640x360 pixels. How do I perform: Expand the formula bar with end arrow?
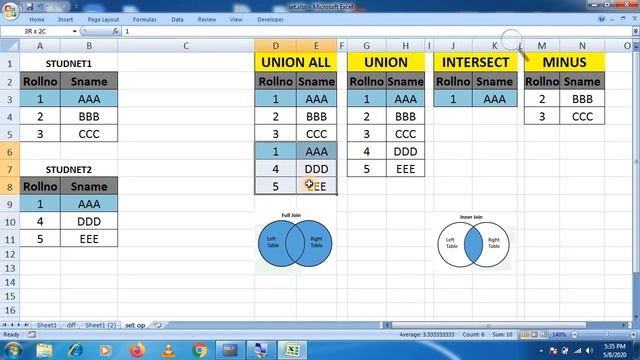[636, 31]
